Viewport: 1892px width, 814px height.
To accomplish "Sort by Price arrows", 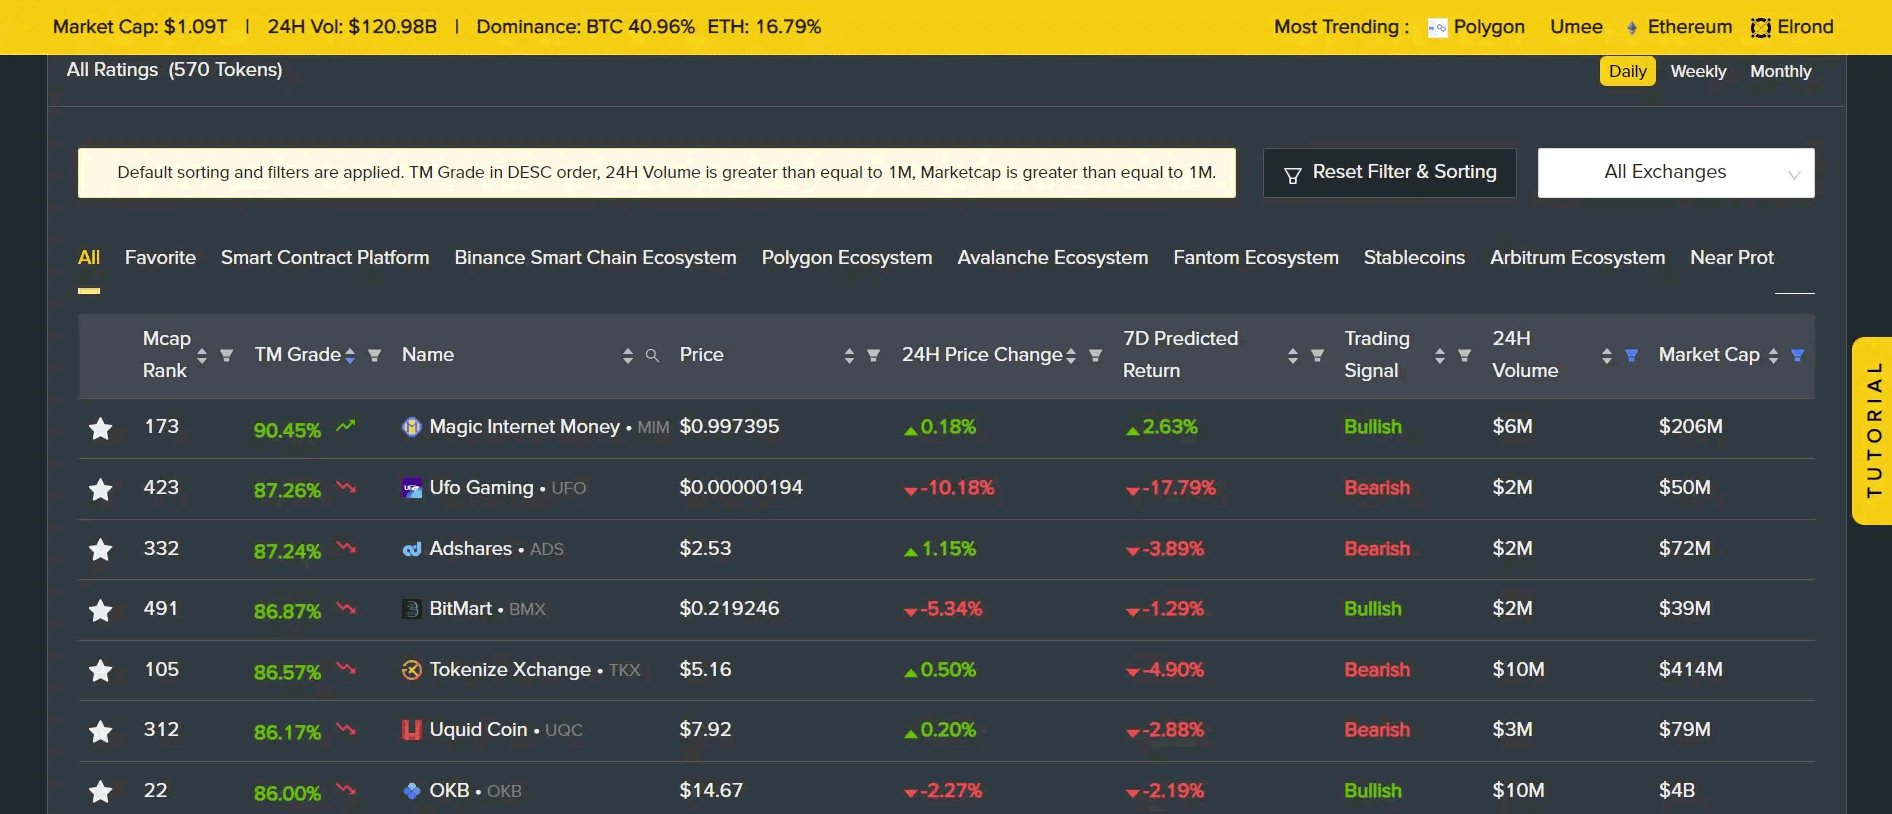I will point(849,356).
